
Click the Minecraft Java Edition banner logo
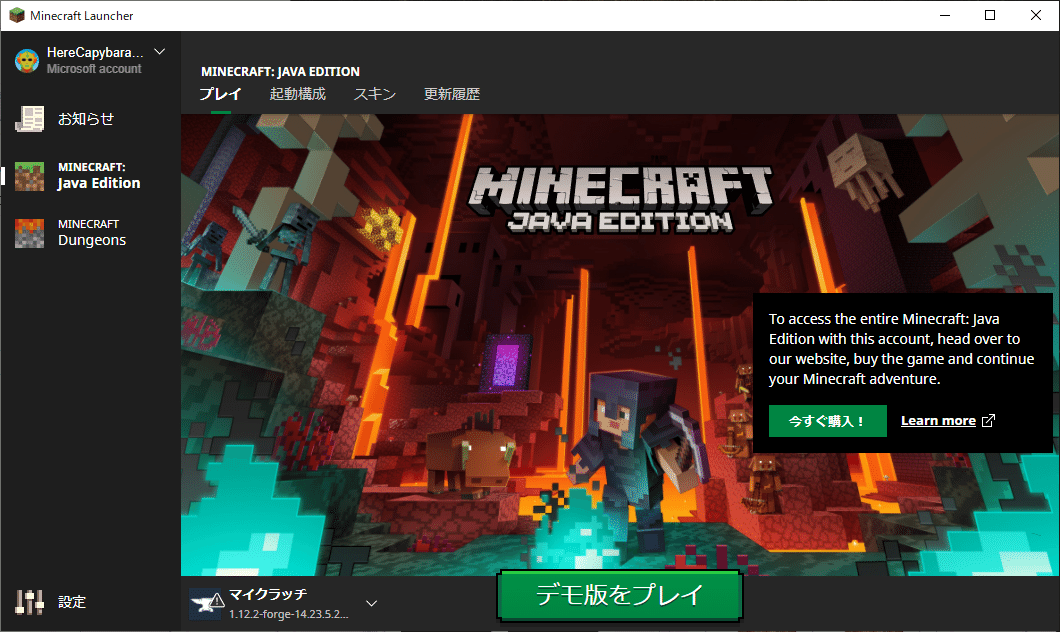tap(621, 200)
